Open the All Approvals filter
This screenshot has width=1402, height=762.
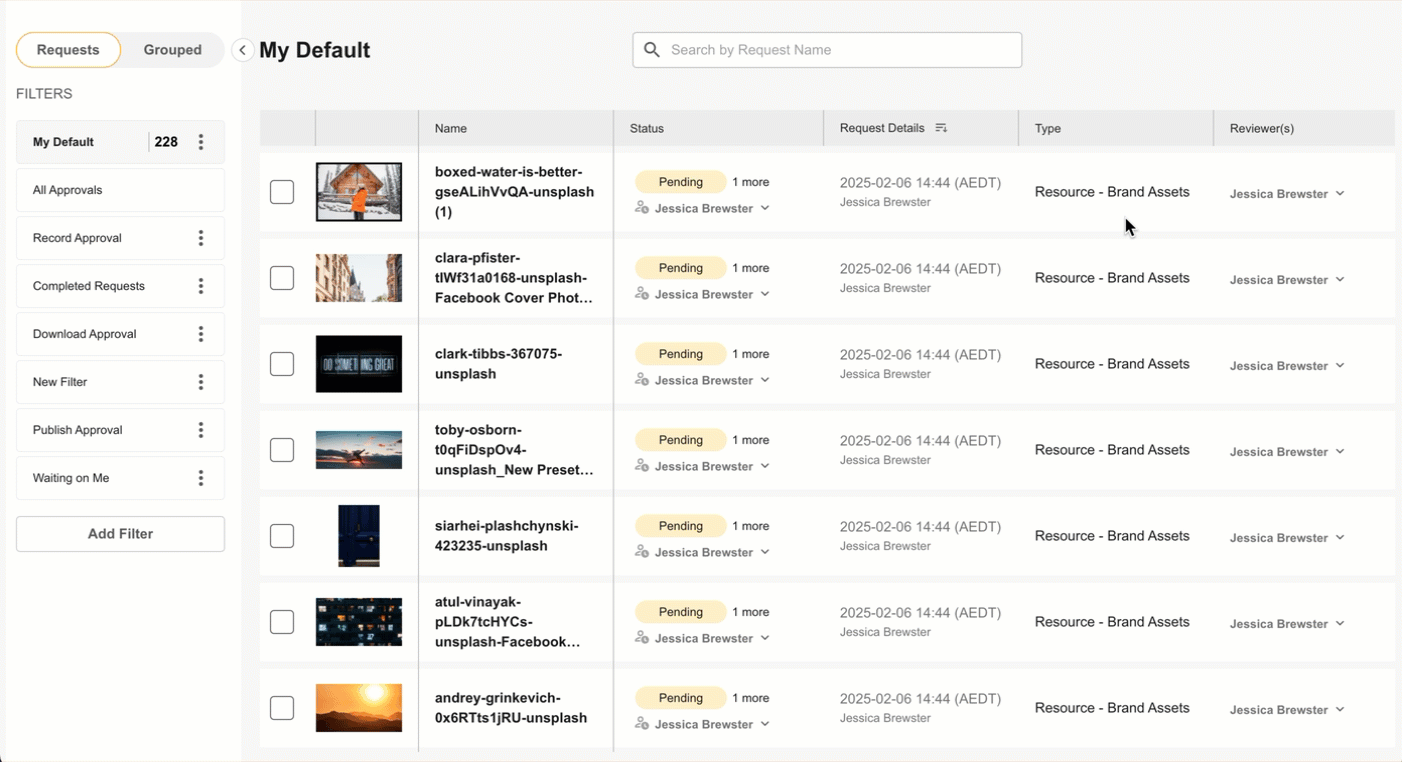pos(120,190)
